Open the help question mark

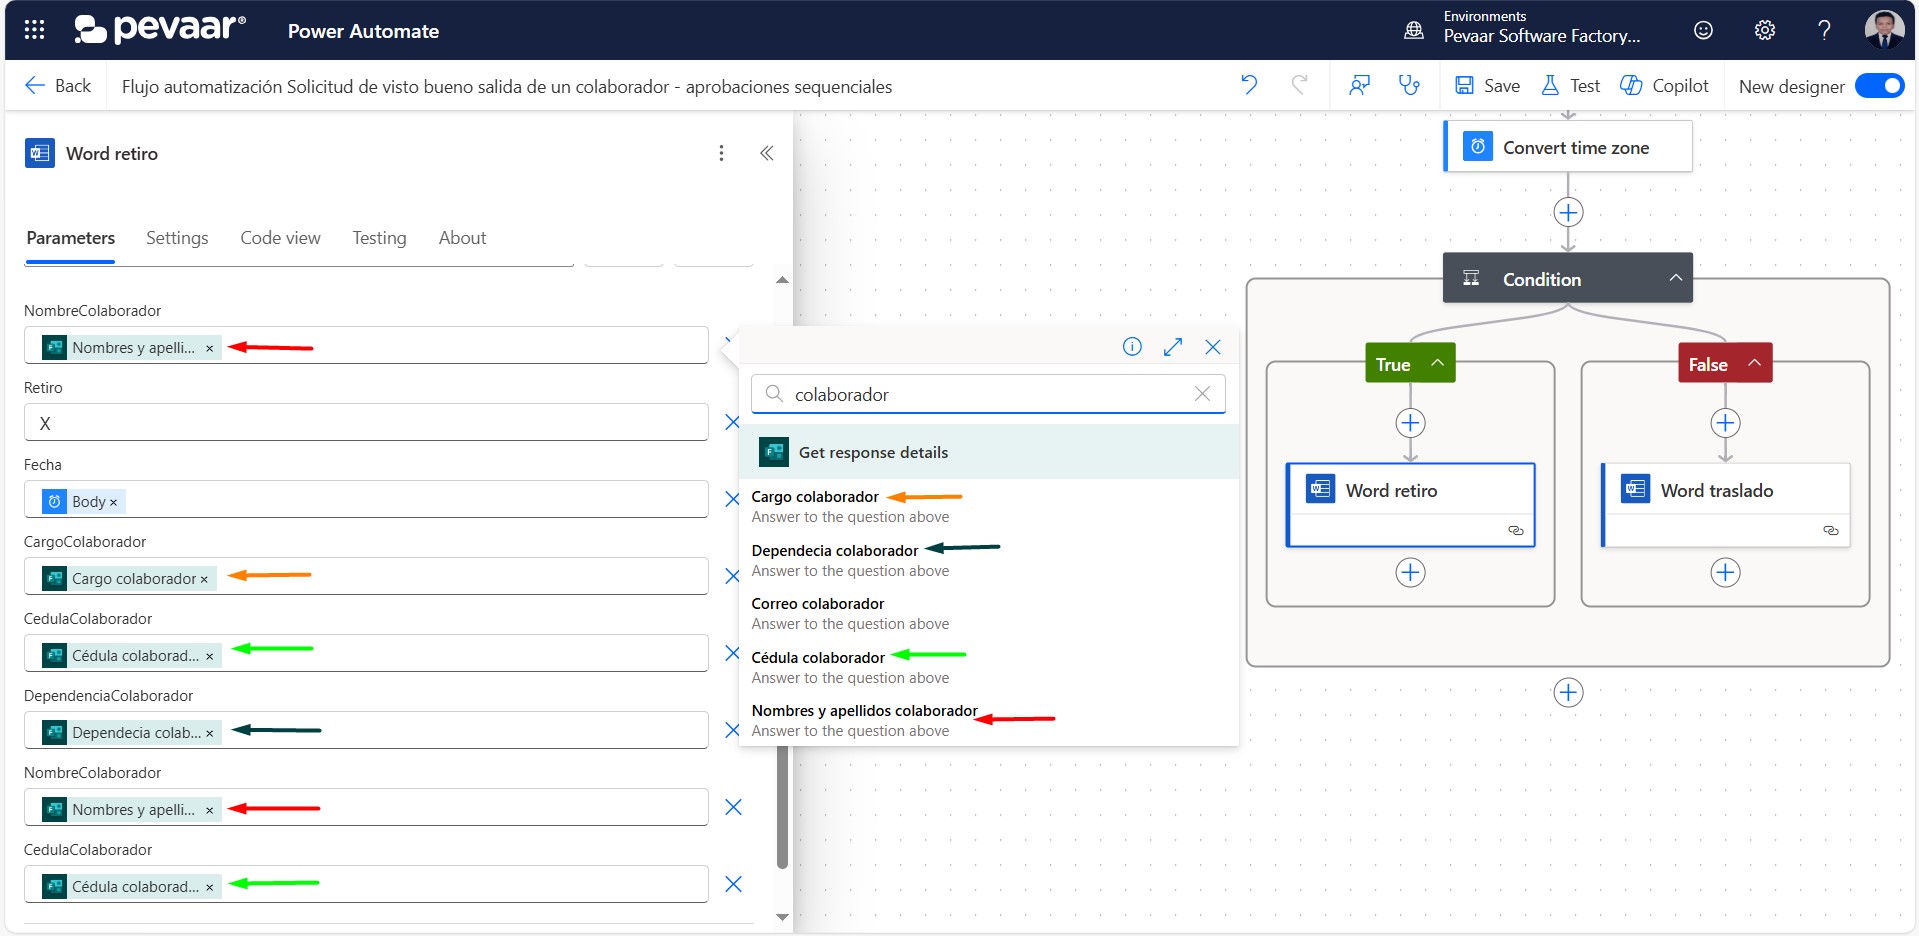click(1824, 30)
